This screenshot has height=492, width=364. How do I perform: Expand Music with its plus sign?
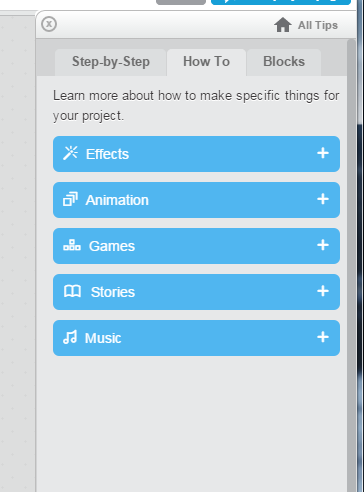point(323,337)
